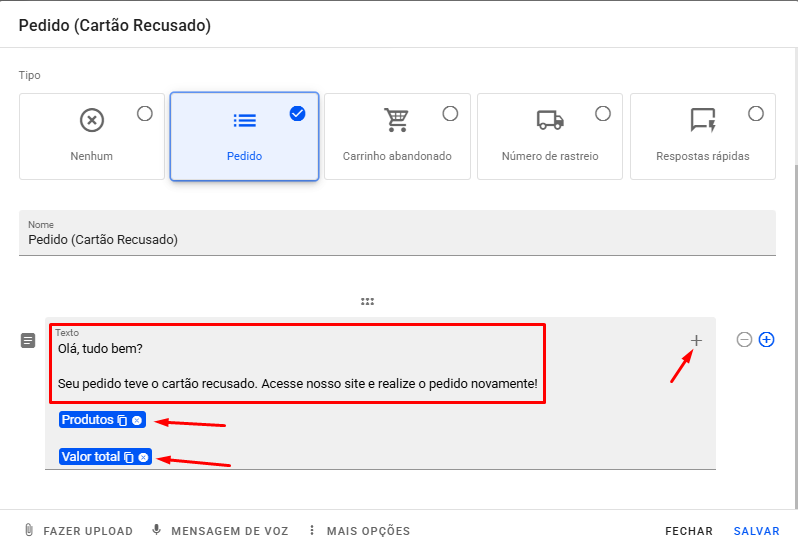
Task: Copy the Valor total tag
Action: point(129,457)
